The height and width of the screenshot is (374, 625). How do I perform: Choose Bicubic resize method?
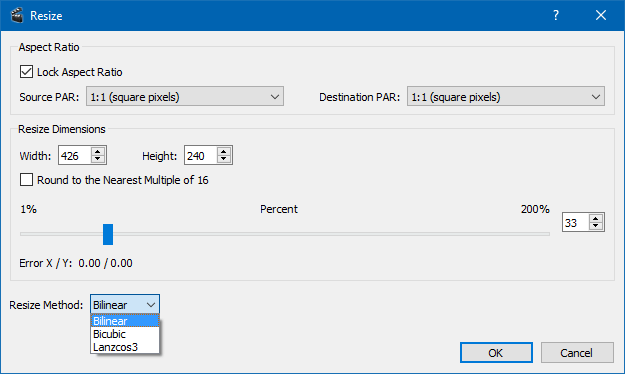[x=125, y=334]
